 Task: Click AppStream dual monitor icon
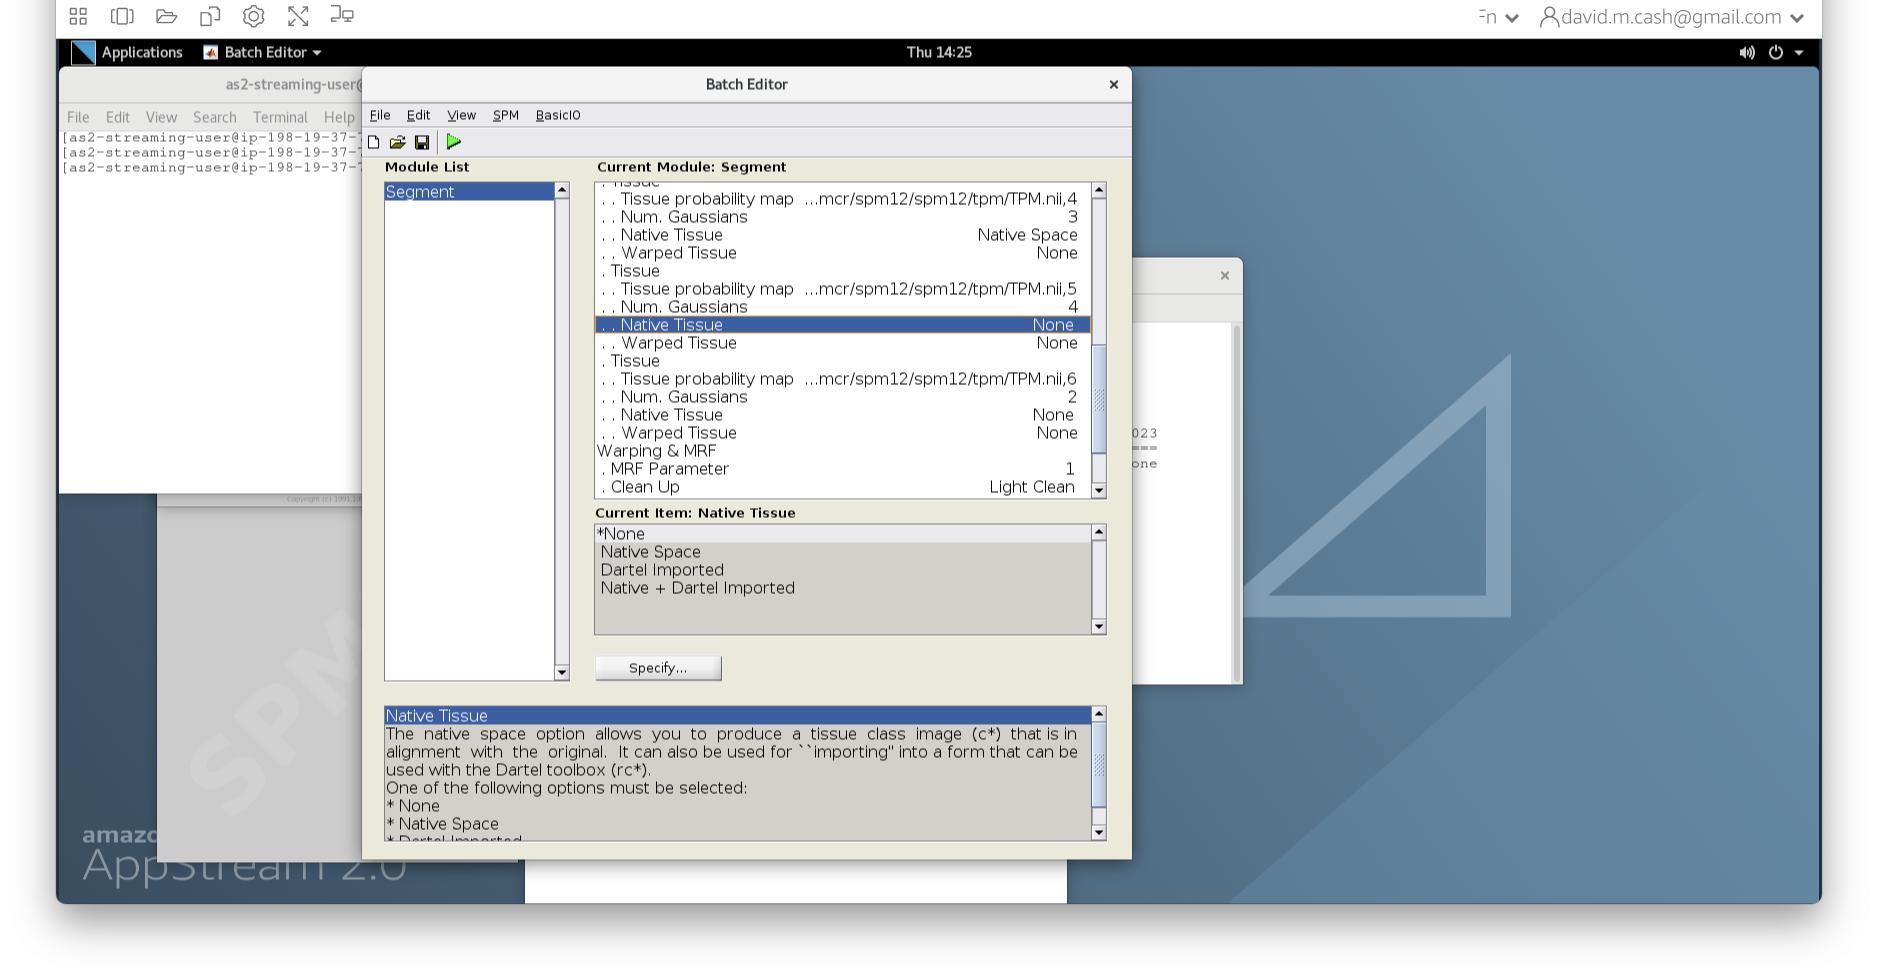342,15
